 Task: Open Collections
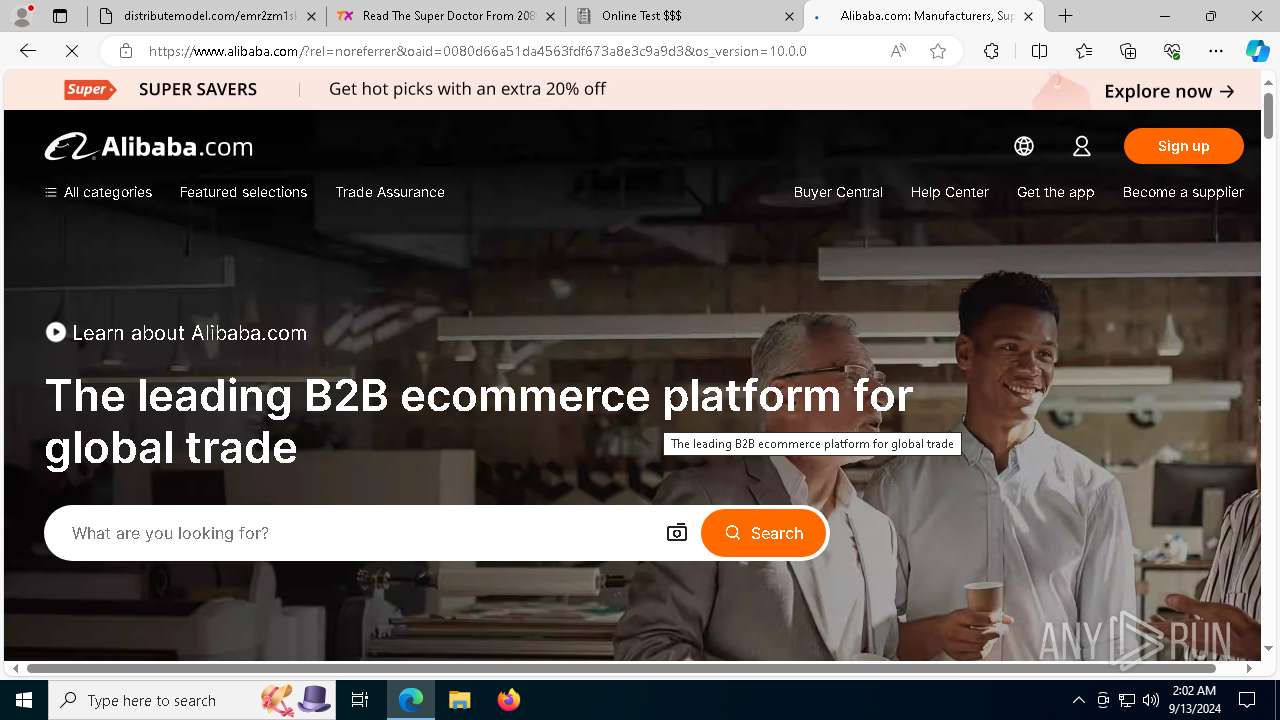[x=1128, y=51]
